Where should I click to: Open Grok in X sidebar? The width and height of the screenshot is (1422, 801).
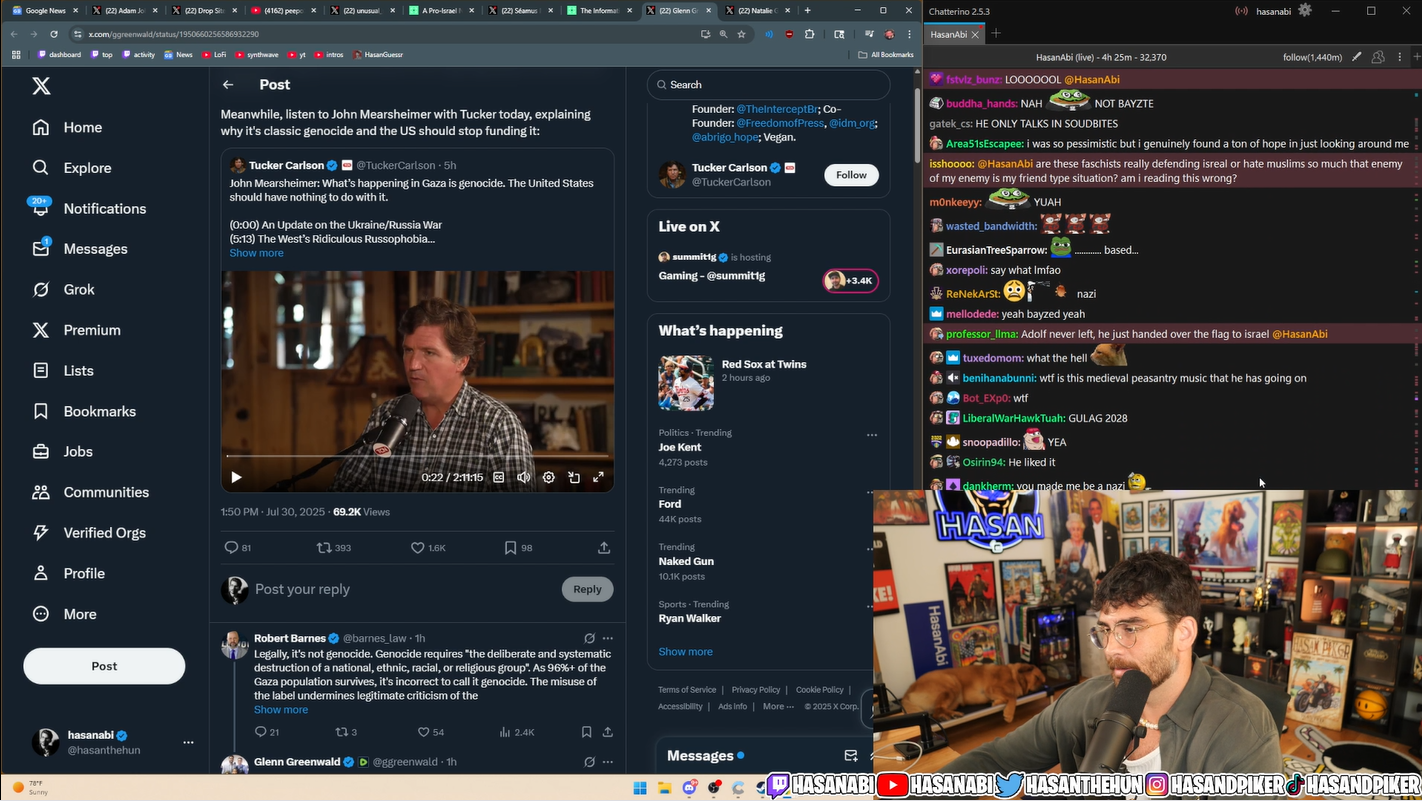[63, 289]
